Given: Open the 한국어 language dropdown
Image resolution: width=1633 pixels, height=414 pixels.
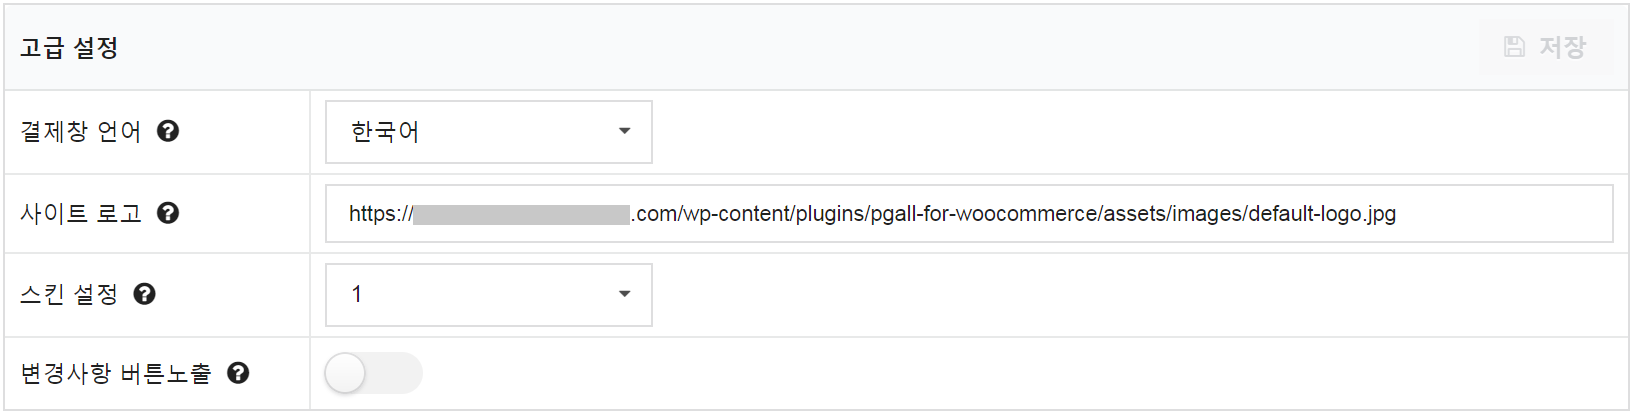Looking at the screenshot, I should [x=489, y=132].
